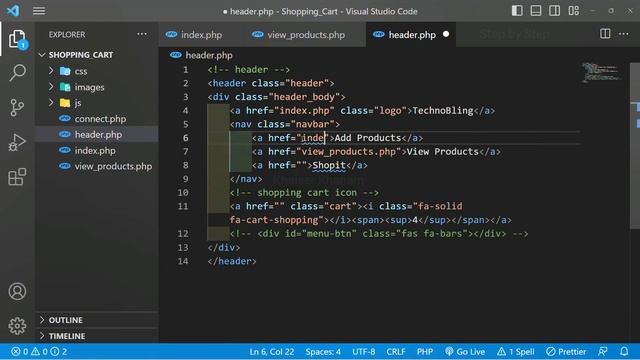Click the Prettier status bar item
The height and width of the screenshot is (360, 640).
pos(566,351)
